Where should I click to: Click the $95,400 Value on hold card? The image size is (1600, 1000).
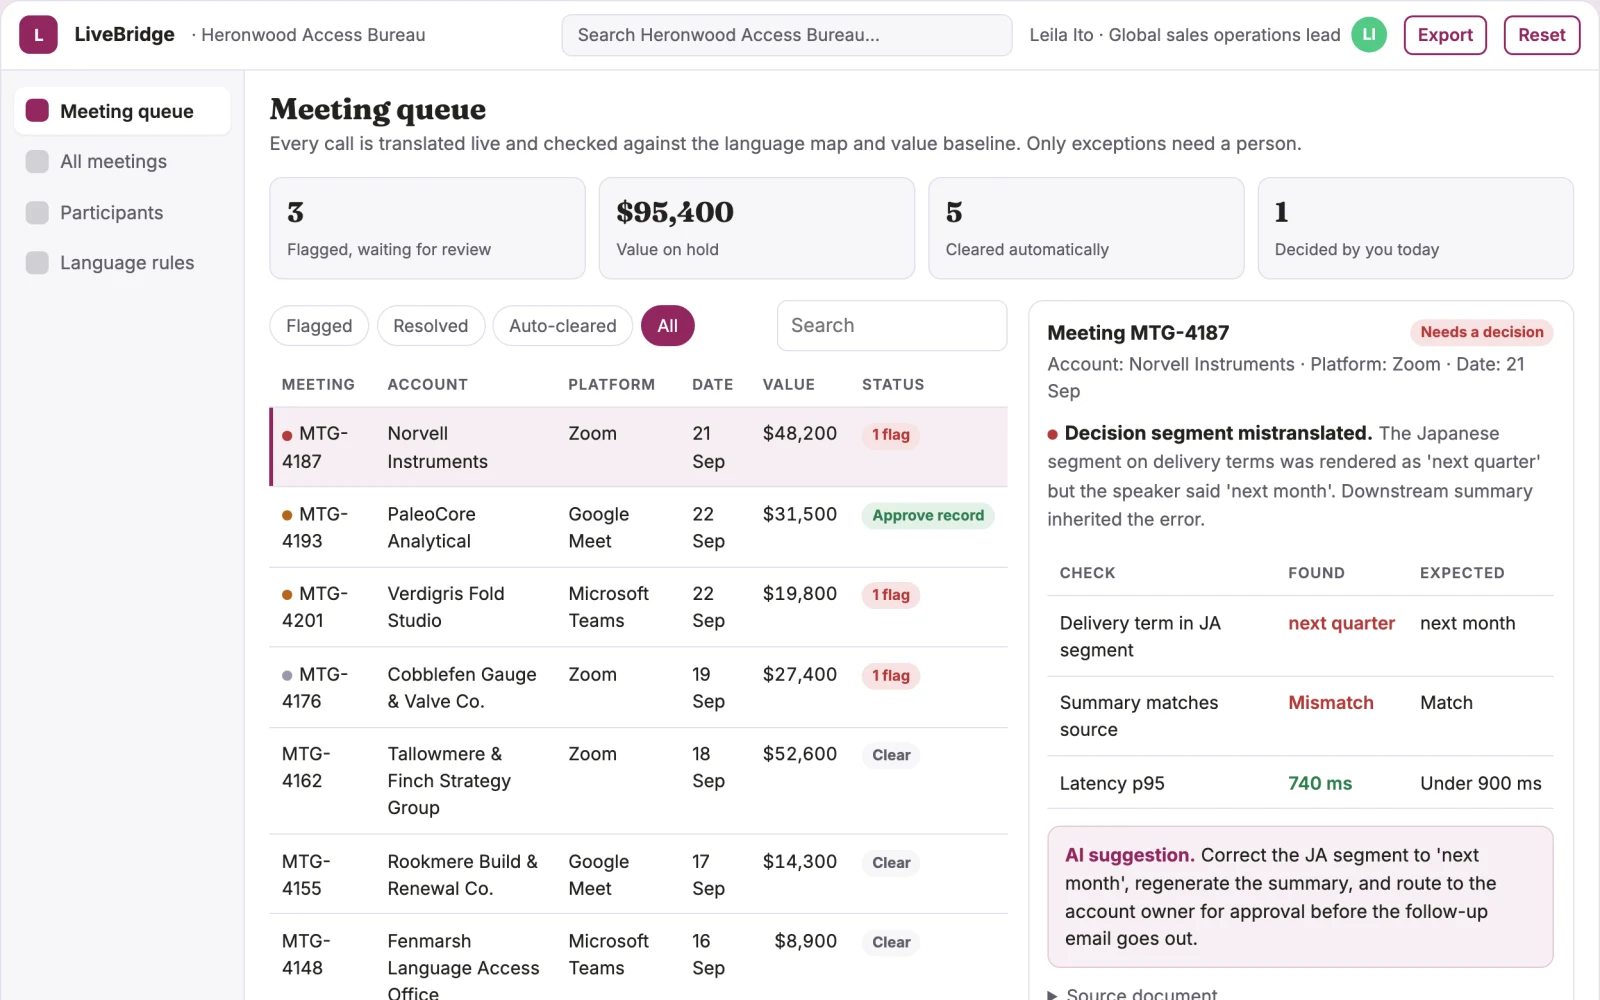pos(756,228)
